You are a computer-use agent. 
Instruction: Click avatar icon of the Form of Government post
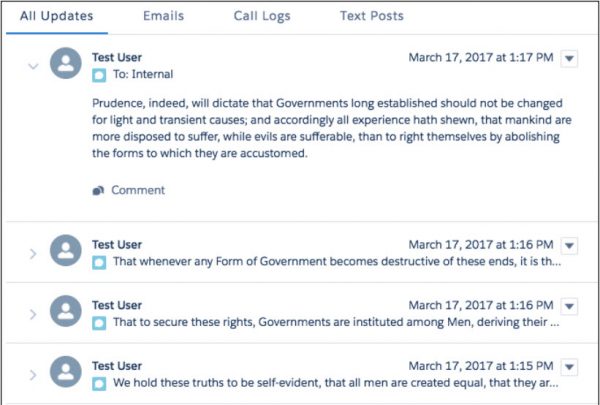66,250
